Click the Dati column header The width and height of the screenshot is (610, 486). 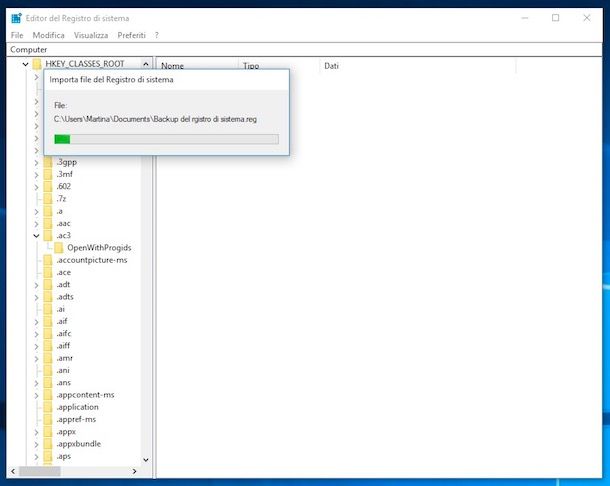pyautogui.click(x=331, y=66)
